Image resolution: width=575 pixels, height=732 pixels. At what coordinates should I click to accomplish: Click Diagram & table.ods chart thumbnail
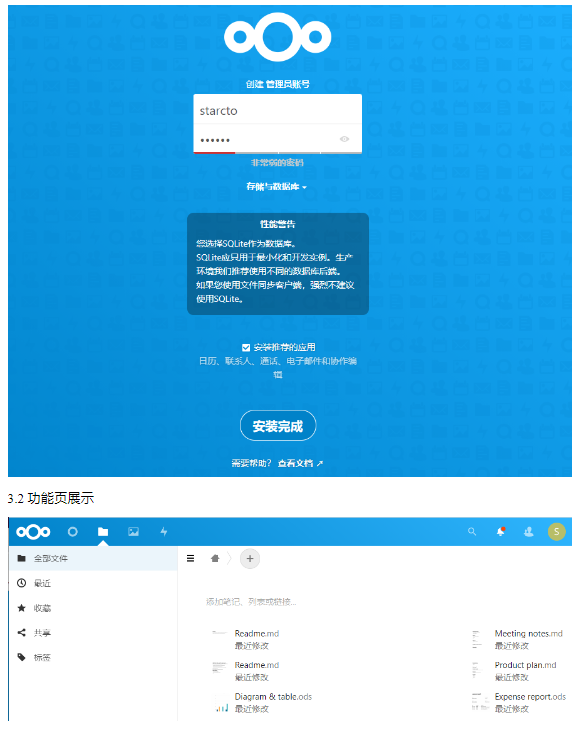tap(220, 703)
